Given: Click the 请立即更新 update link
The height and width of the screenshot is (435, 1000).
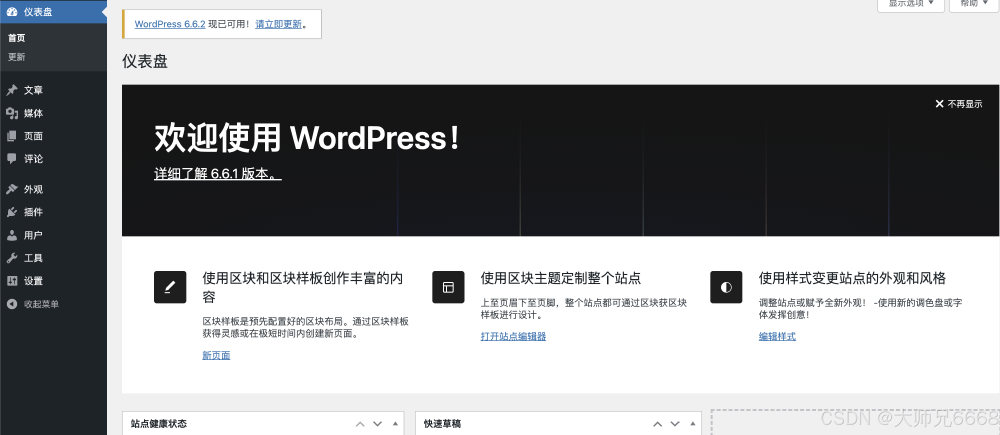Looking at the screenshot, I should 278,24.
